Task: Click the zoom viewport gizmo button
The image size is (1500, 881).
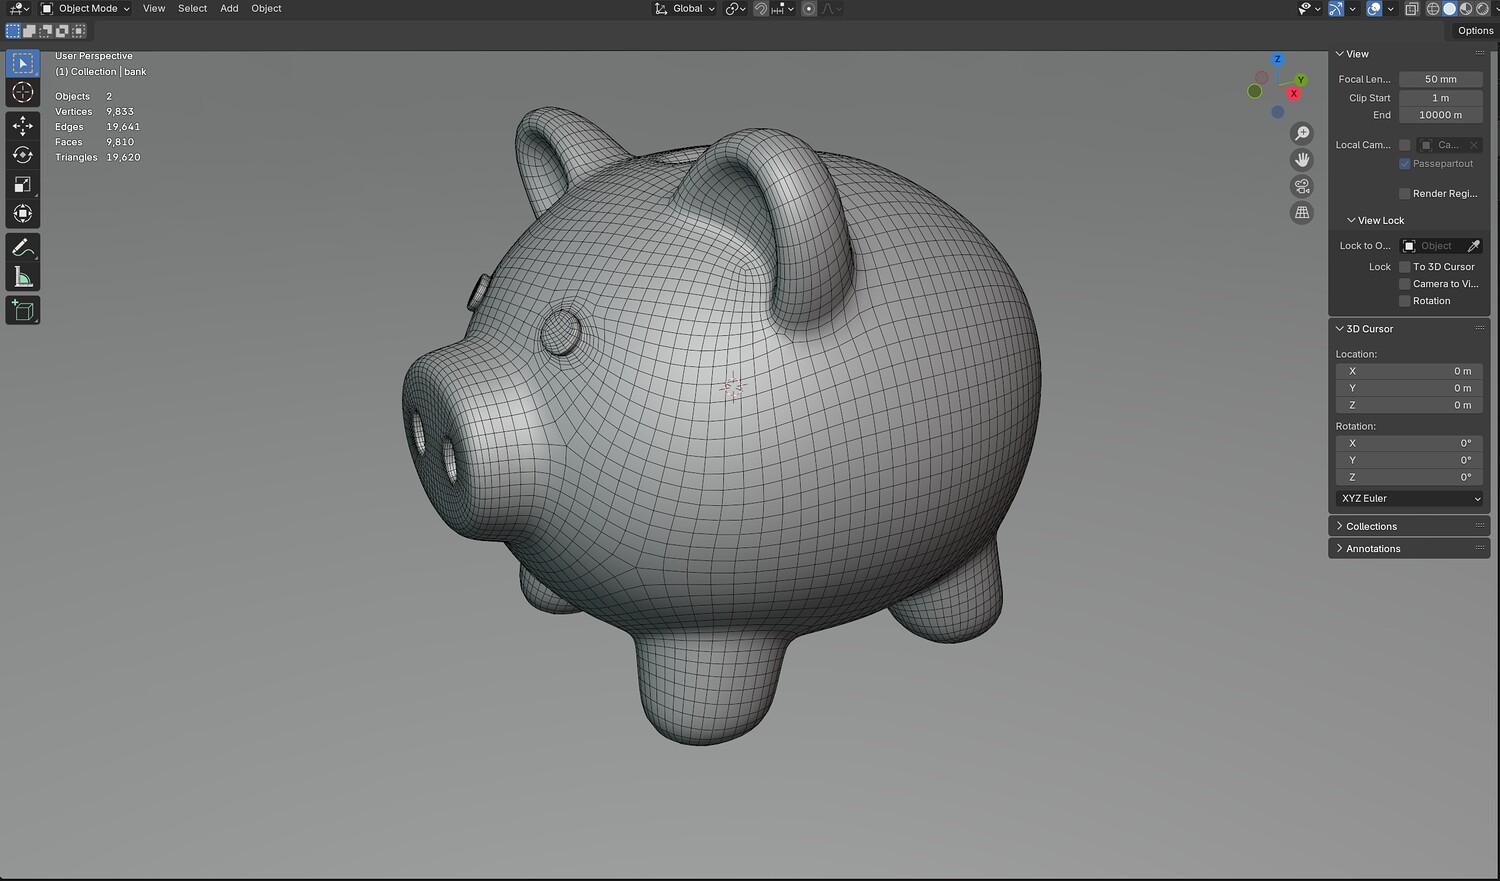Action: click(1302, 133)
